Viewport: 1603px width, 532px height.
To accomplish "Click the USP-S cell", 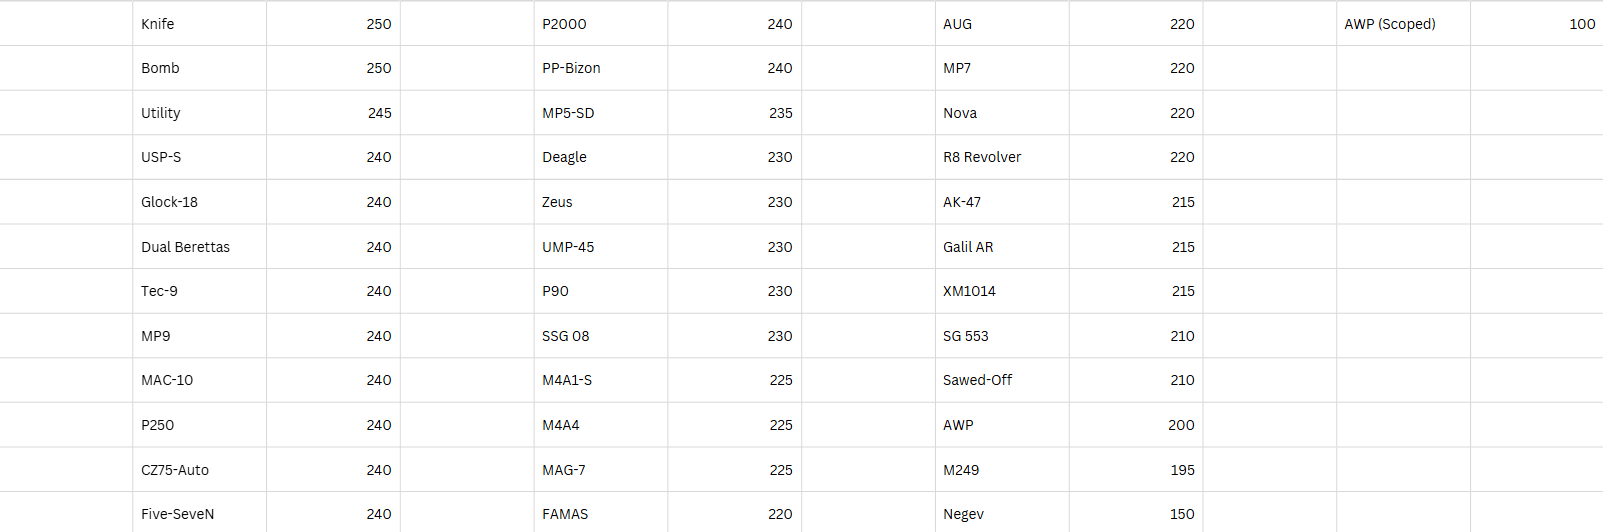I will [x=199, y=157].
